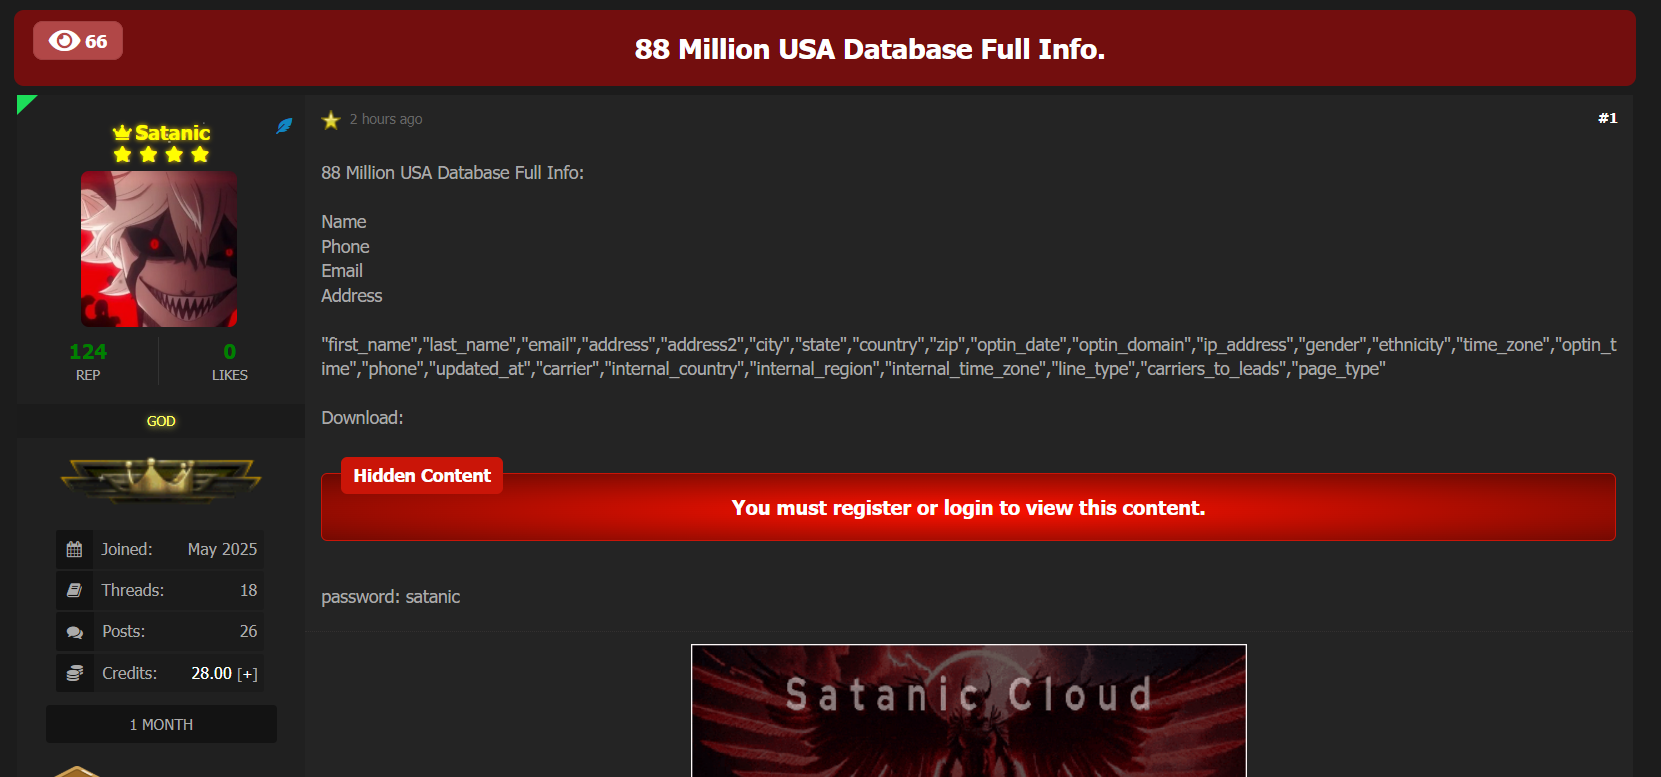This screenshot has height=777, width=1661.
Task: Click the calendar icon beside Joined
Action: tap(74, 549)
